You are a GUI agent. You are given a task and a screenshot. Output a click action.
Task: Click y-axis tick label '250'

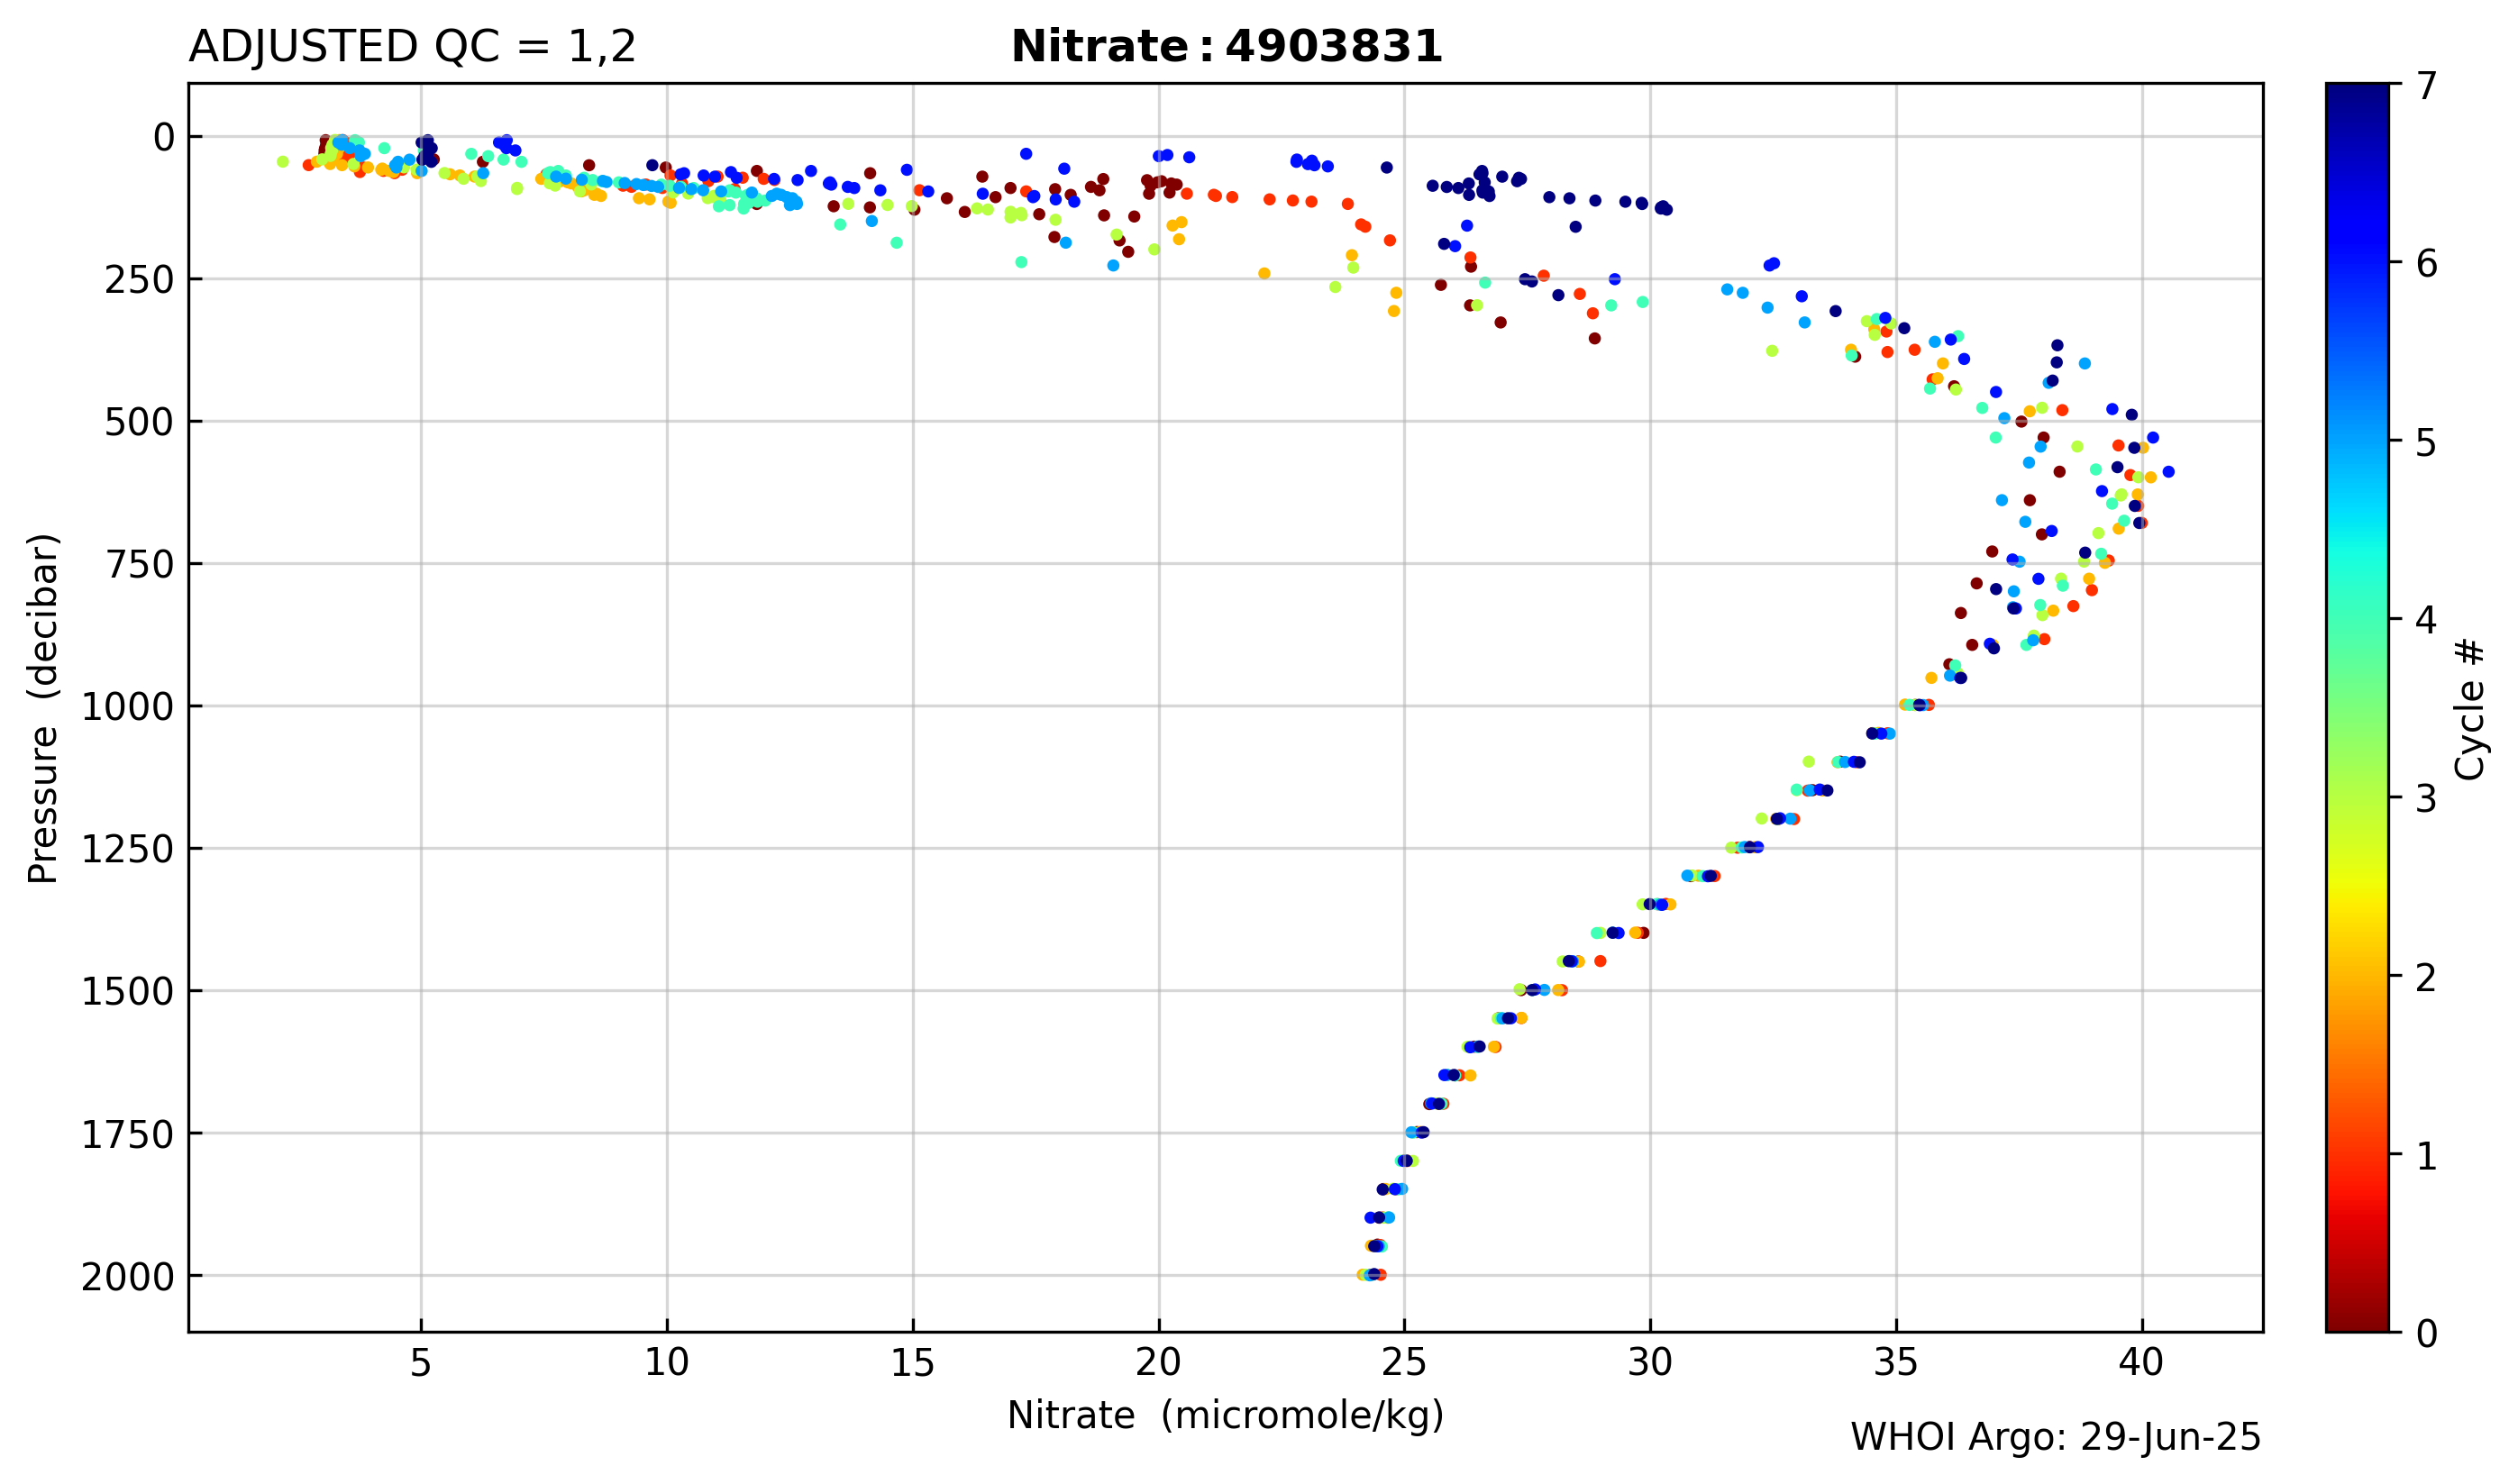click(140, 281)
